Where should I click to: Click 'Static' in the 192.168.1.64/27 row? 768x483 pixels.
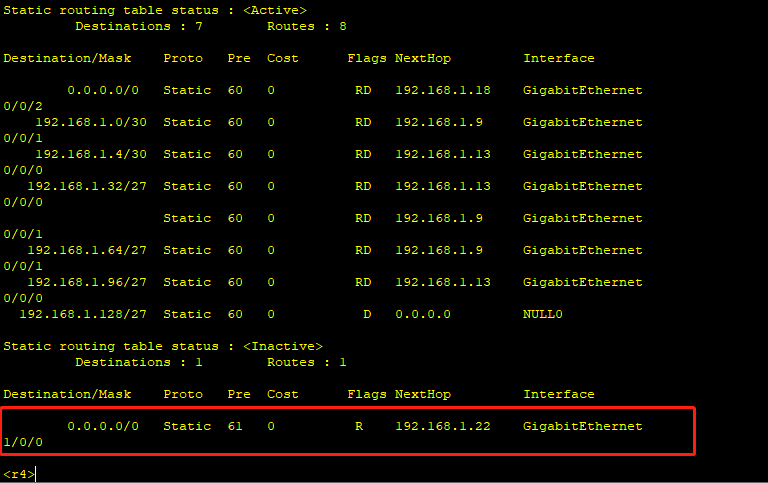(x=187, y=250)
